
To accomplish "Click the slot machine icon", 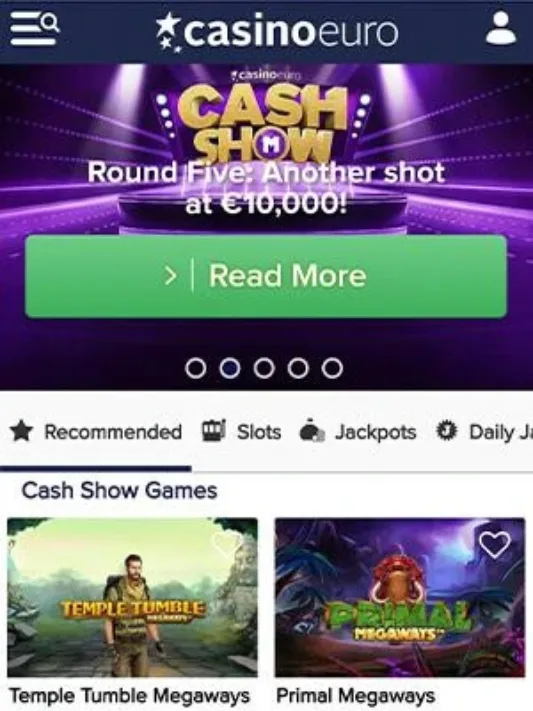I will 213,430.
